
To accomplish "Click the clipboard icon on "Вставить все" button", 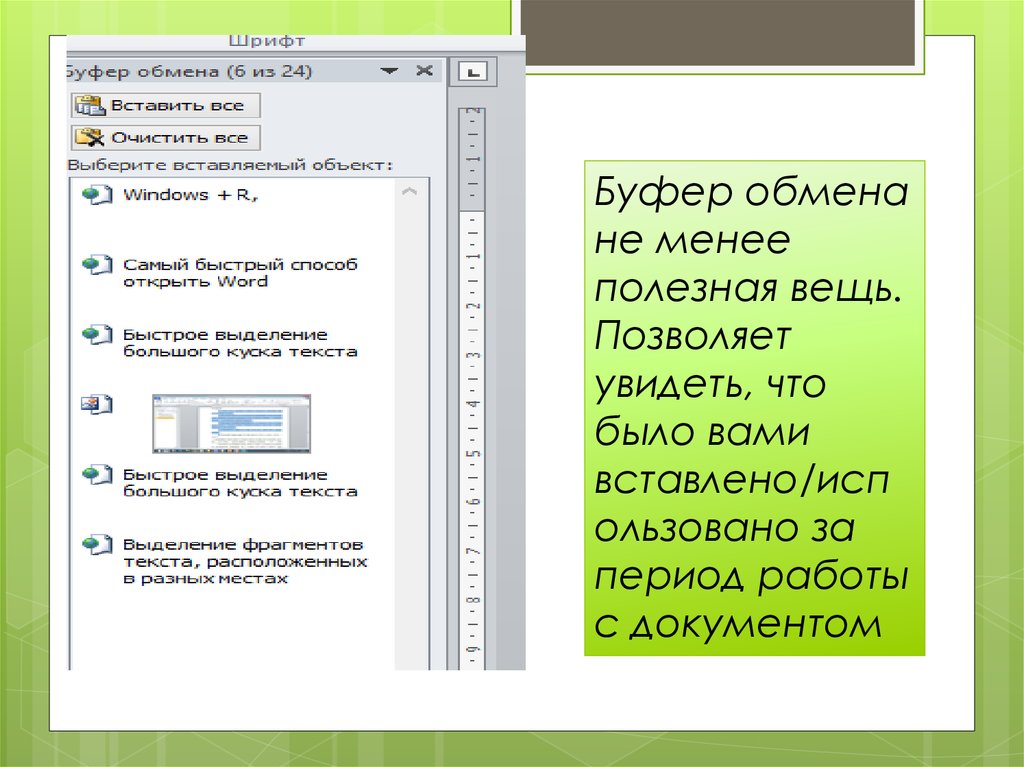I will 90,106.
